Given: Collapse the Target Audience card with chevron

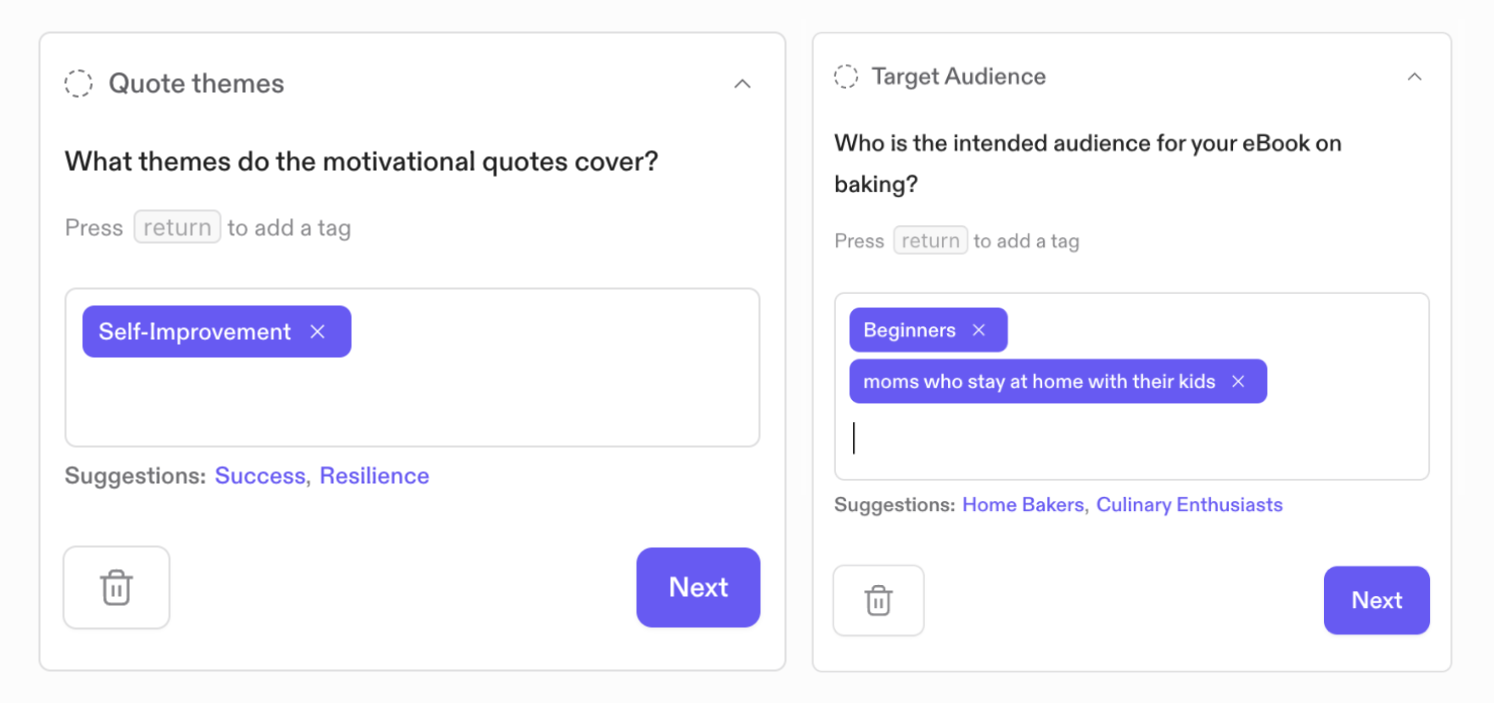Looking at the screenshot, I should tap(1414, 77).
